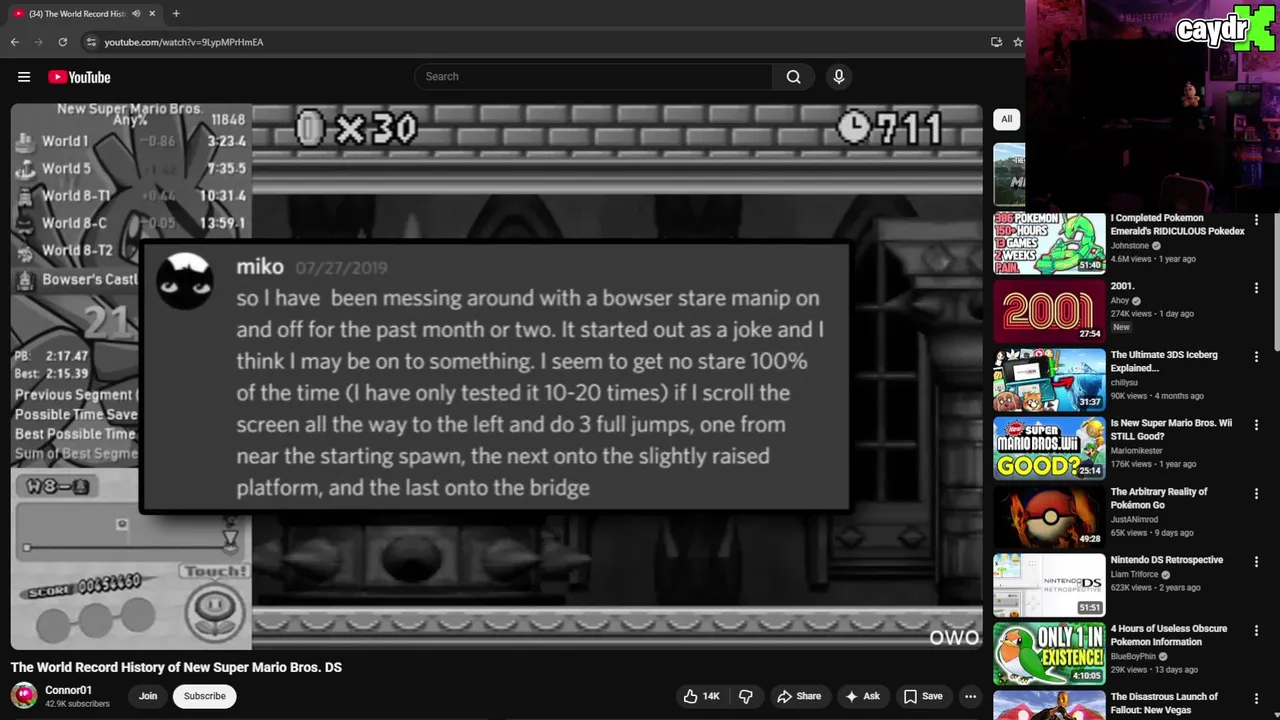The height and width of the screenshot is (720, 1280).
Task: Open a new browser tab
Action: 176,14
